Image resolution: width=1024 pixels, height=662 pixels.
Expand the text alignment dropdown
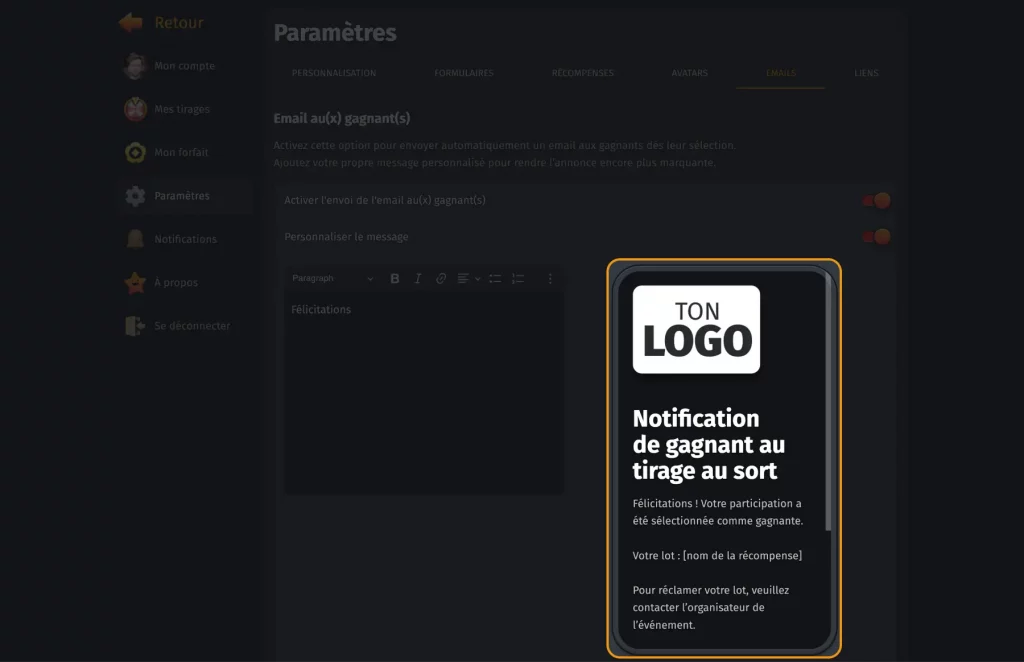(468, 279)
